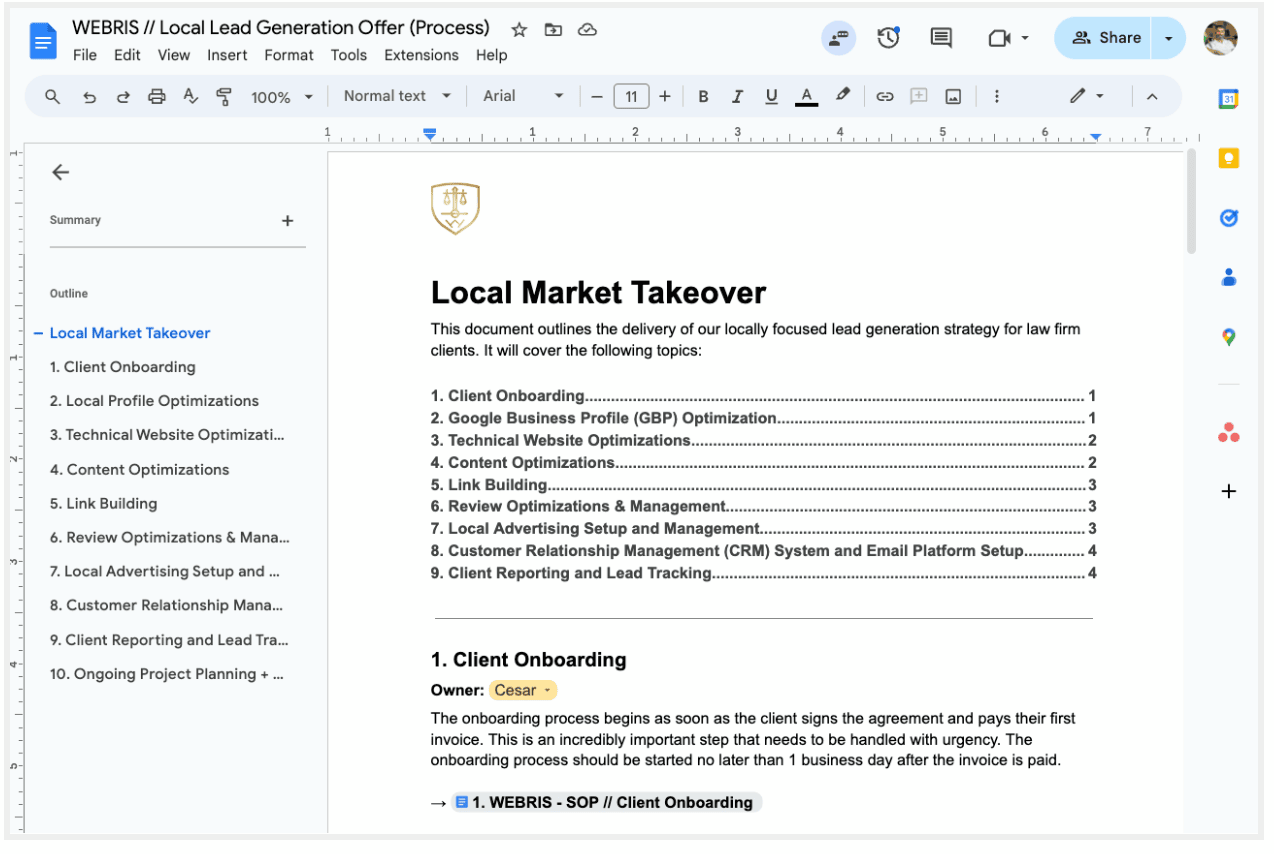1274x854 pixels.
Task: Expand the Normal text style dropdown
Action: [396, 97]
